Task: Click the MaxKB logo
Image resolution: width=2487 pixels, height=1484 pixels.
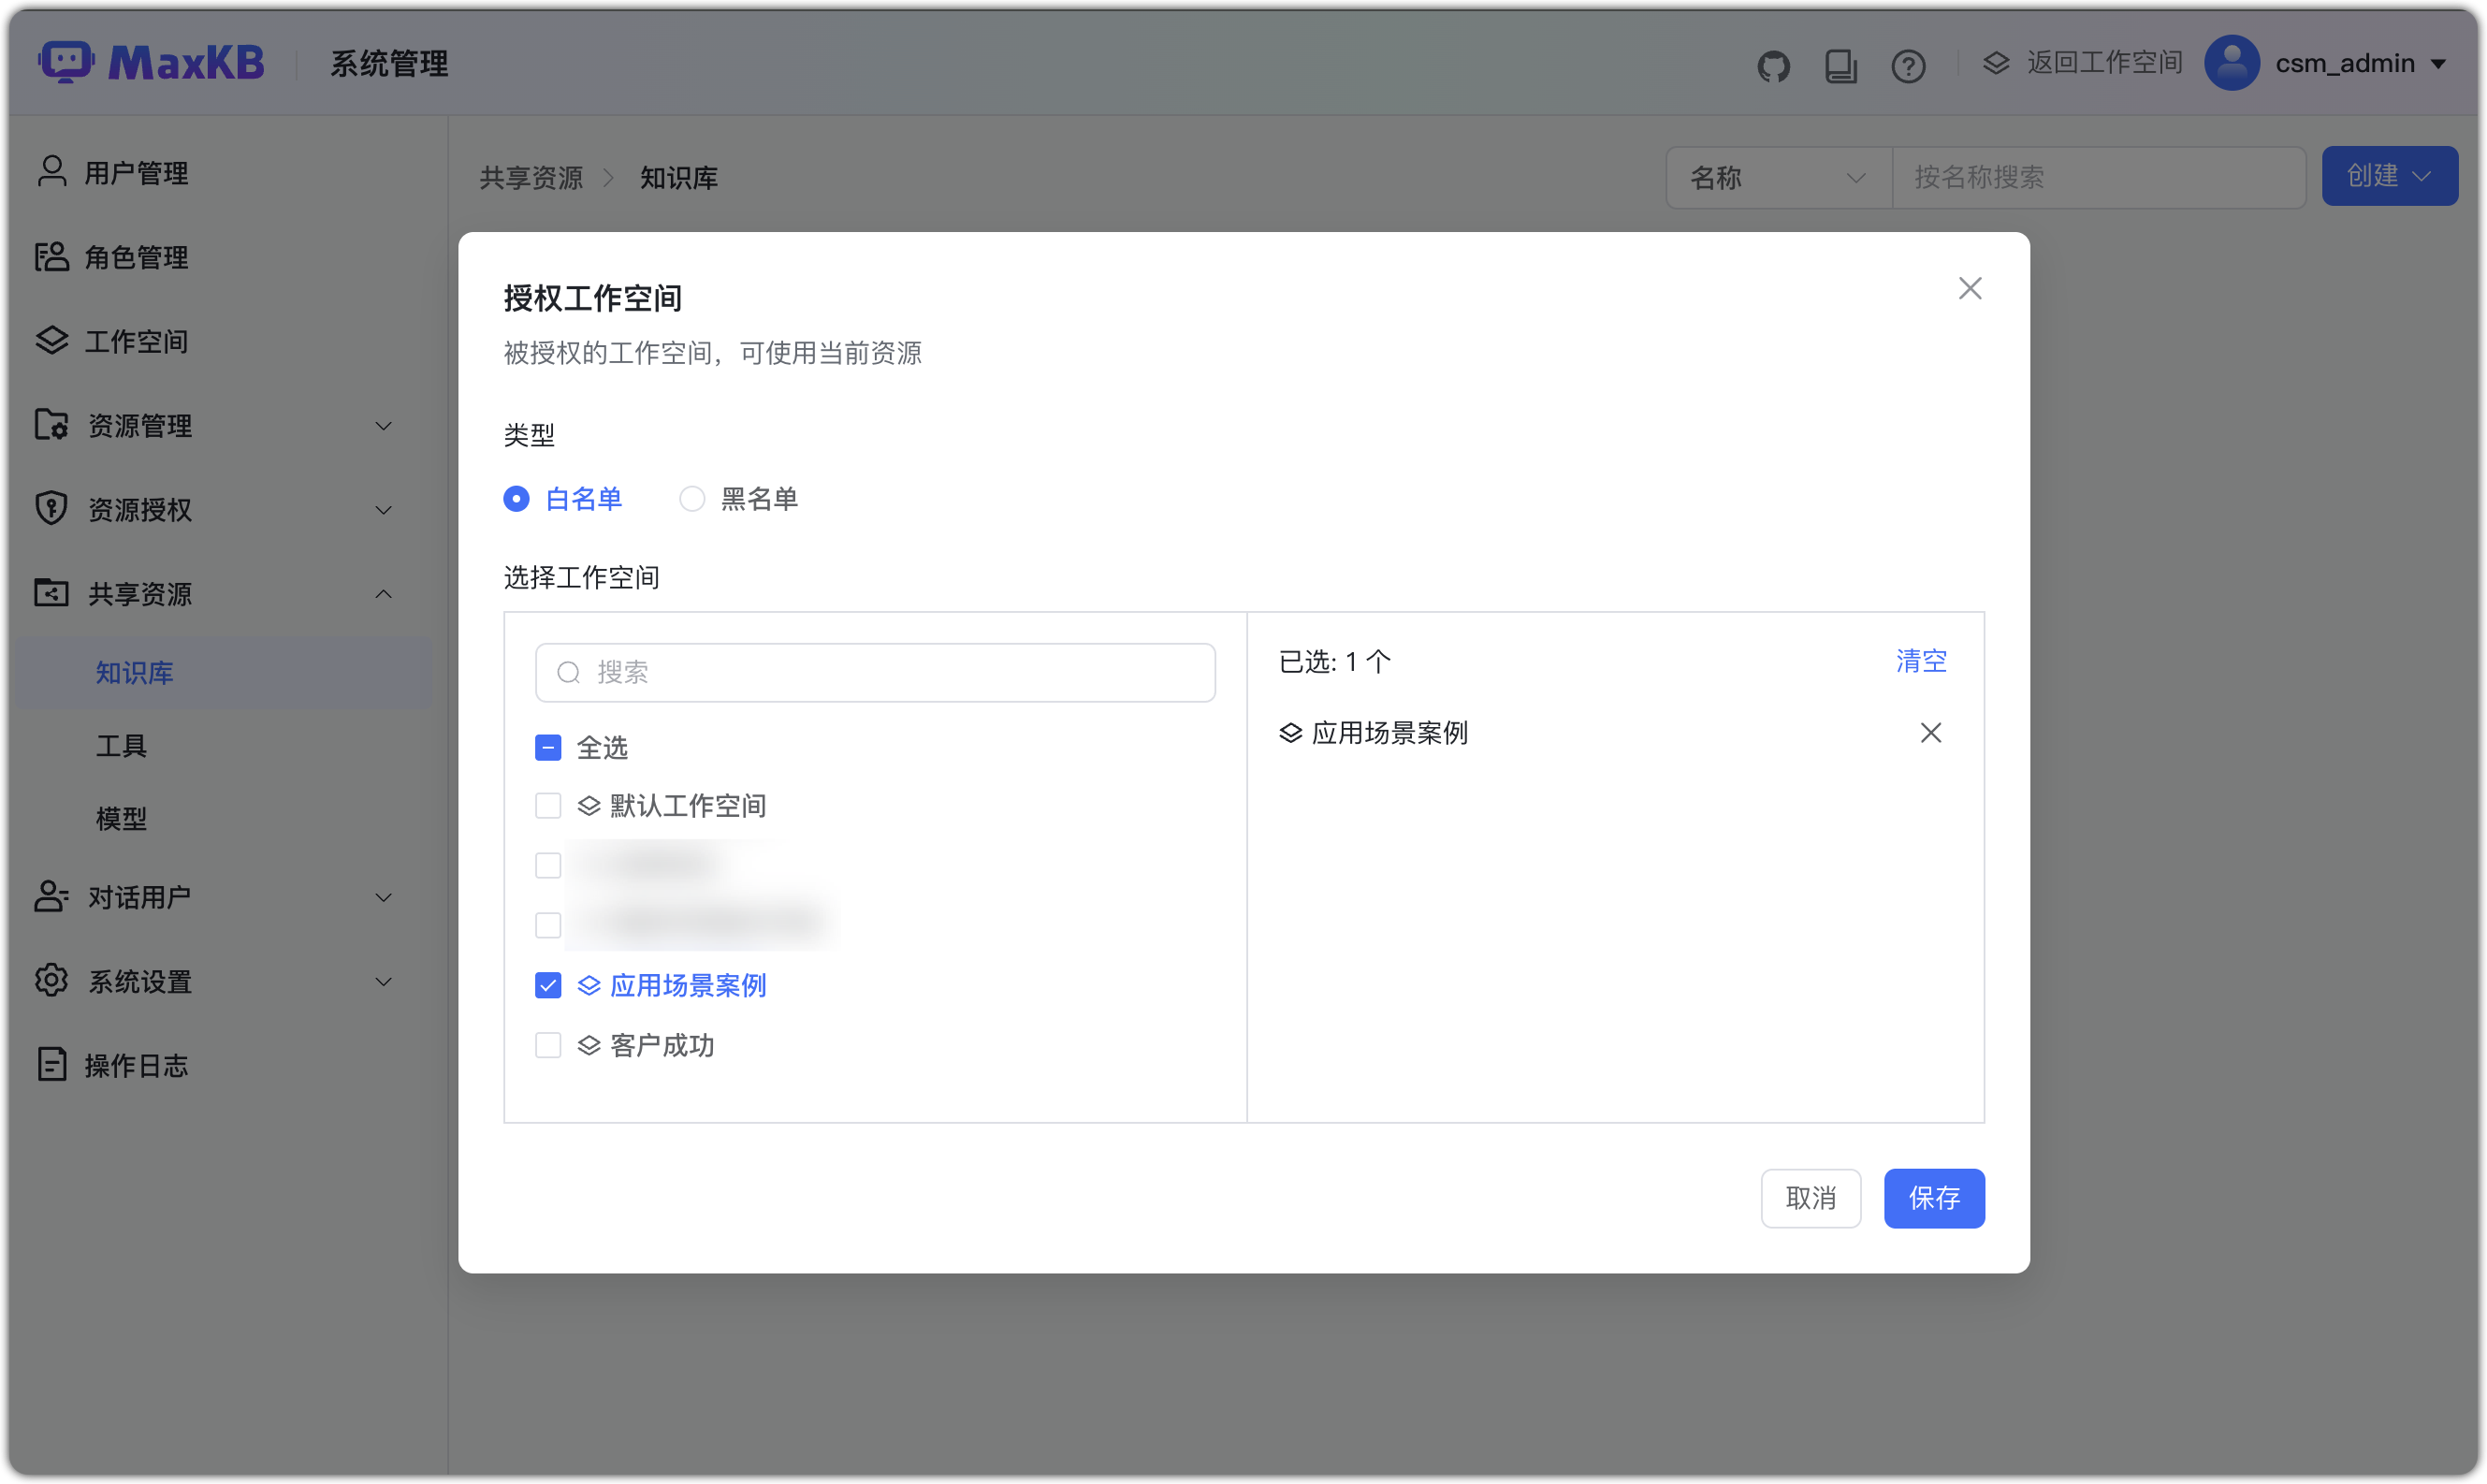Action: 151,63
